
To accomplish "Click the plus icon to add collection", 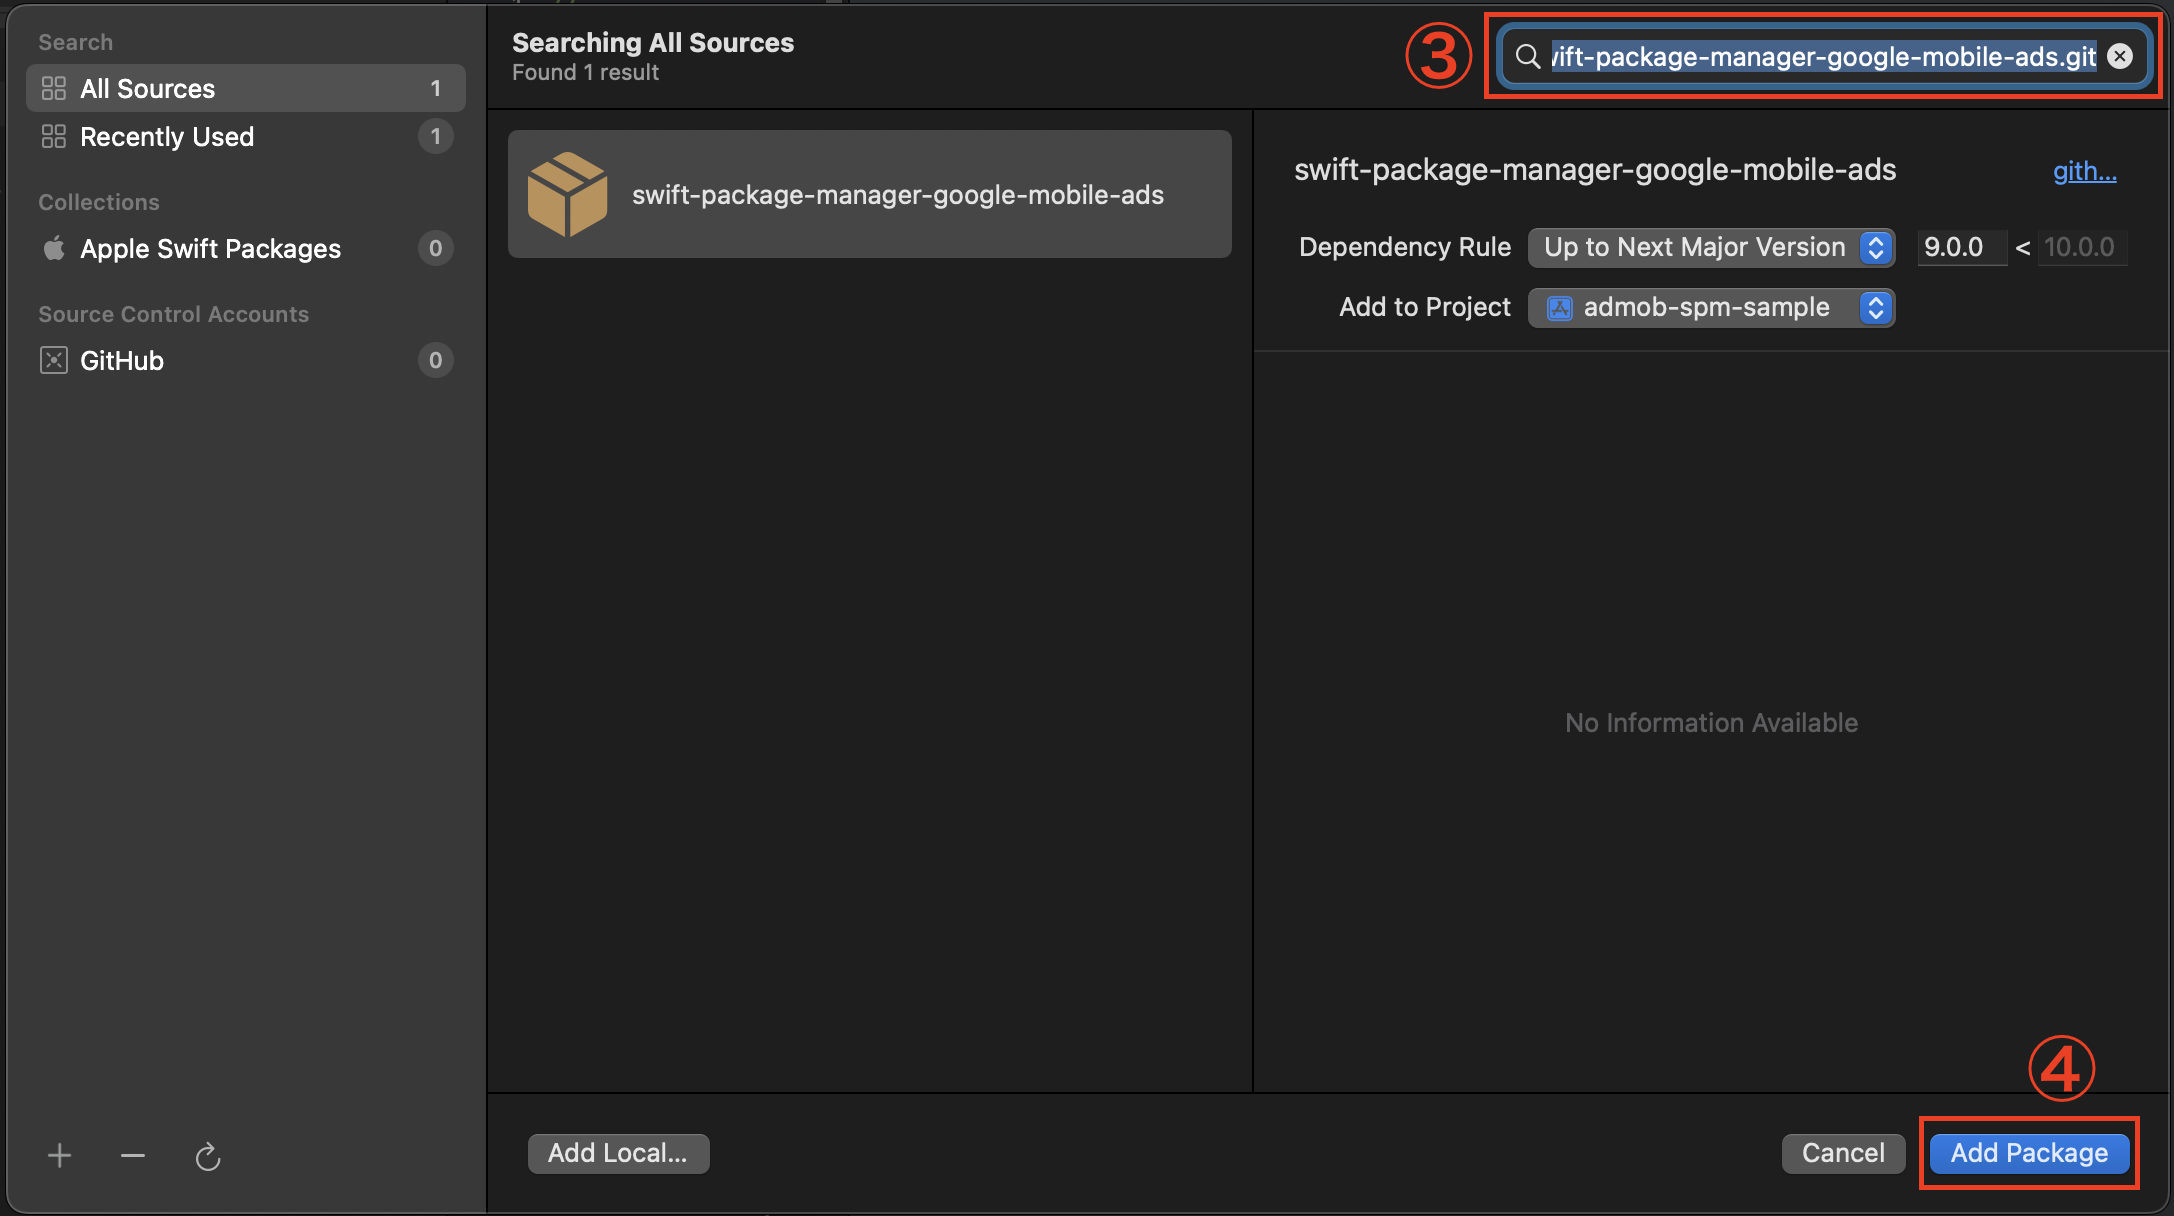I will [x=59, y=1156].
